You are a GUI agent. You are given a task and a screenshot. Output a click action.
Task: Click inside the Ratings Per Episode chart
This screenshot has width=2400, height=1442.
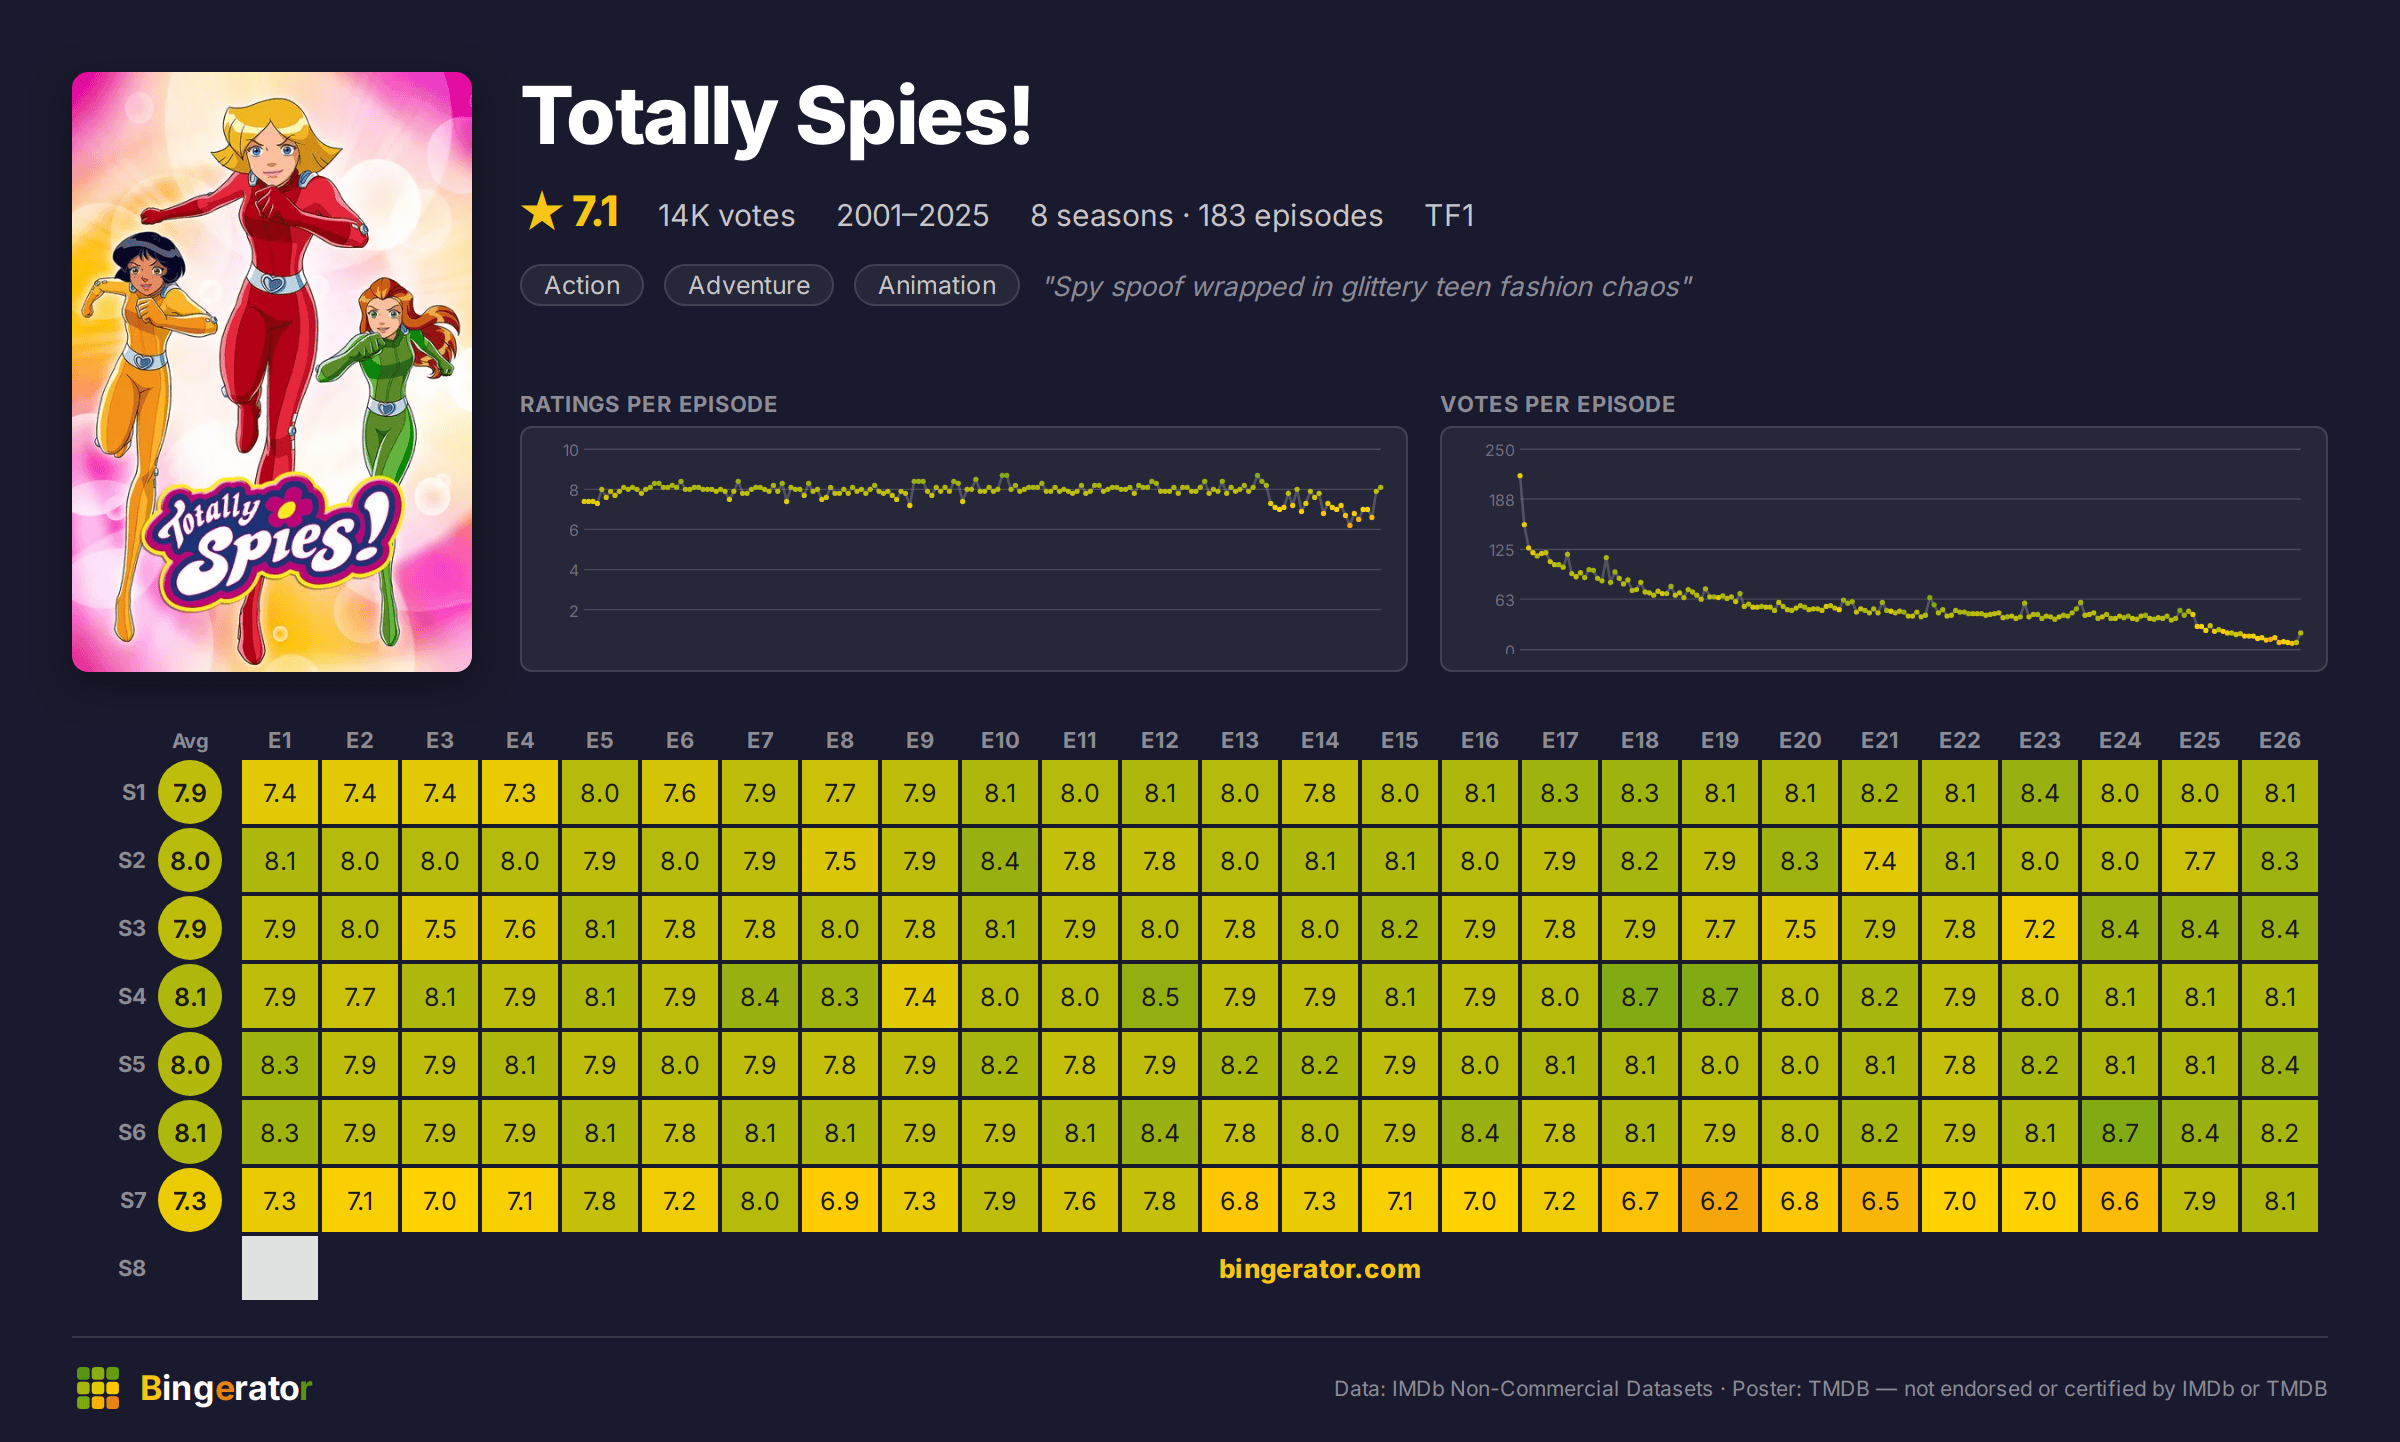coord(964,549)
